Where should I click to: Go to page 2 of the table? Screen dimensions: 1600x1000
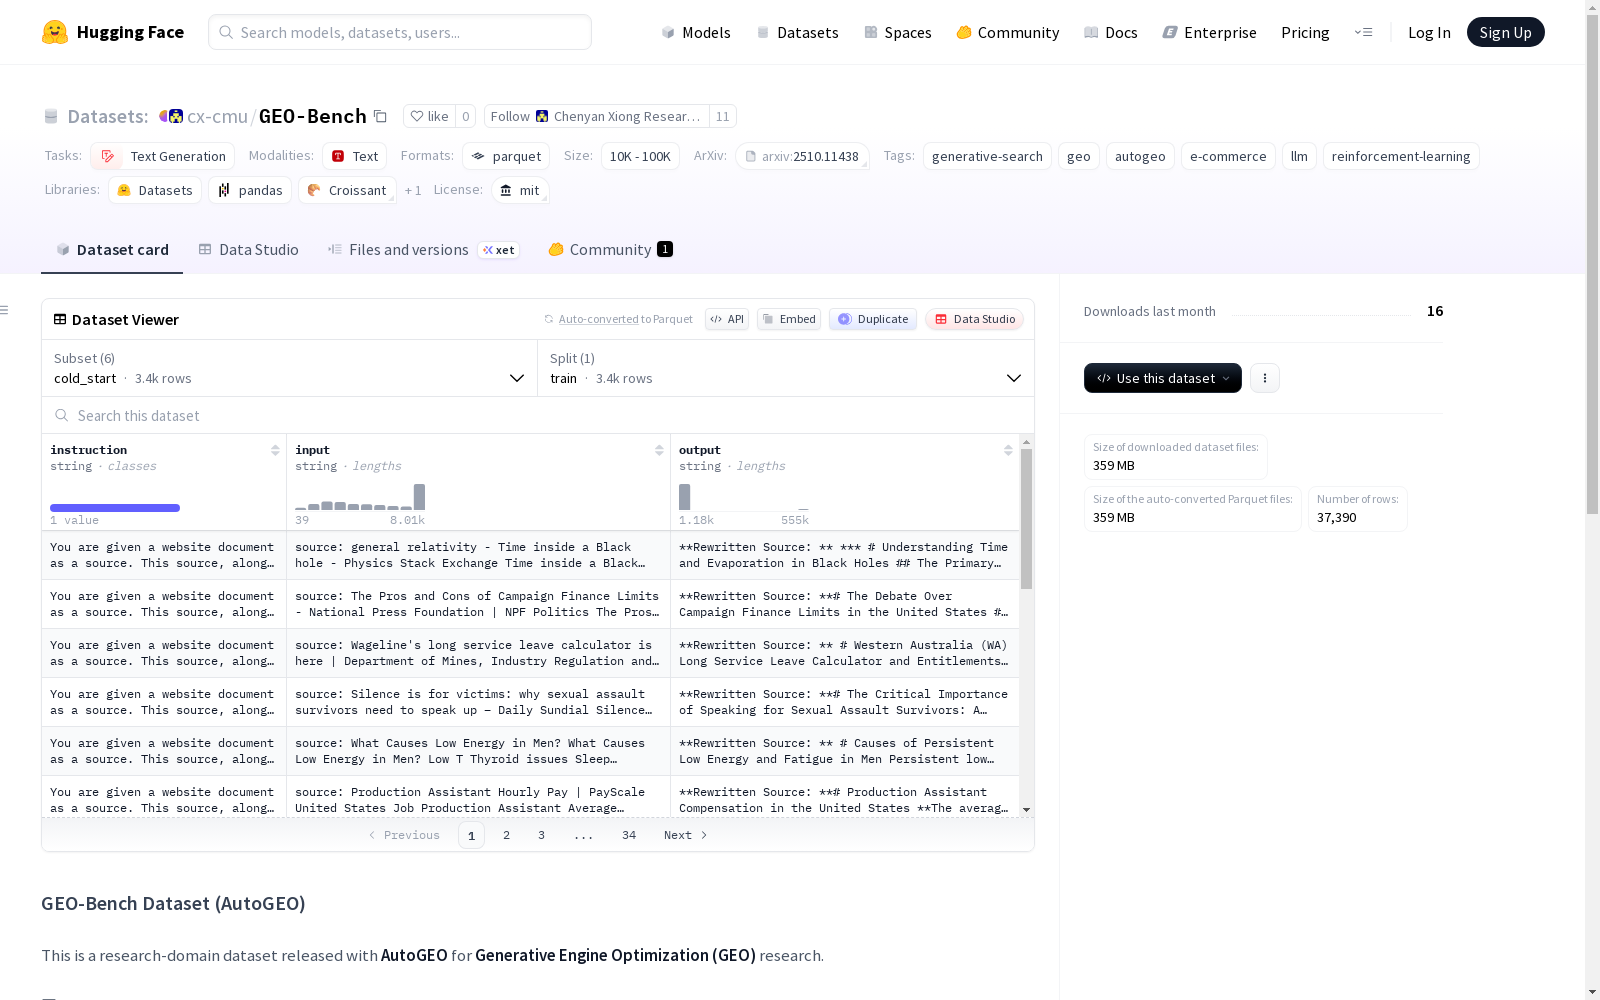(x=506, y=835)
